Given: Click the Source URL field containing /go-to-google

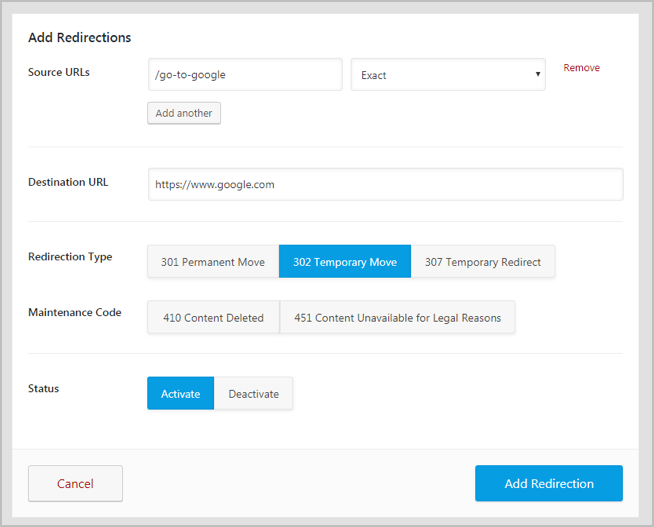Looking at the screenshot, I should (245, 75).
